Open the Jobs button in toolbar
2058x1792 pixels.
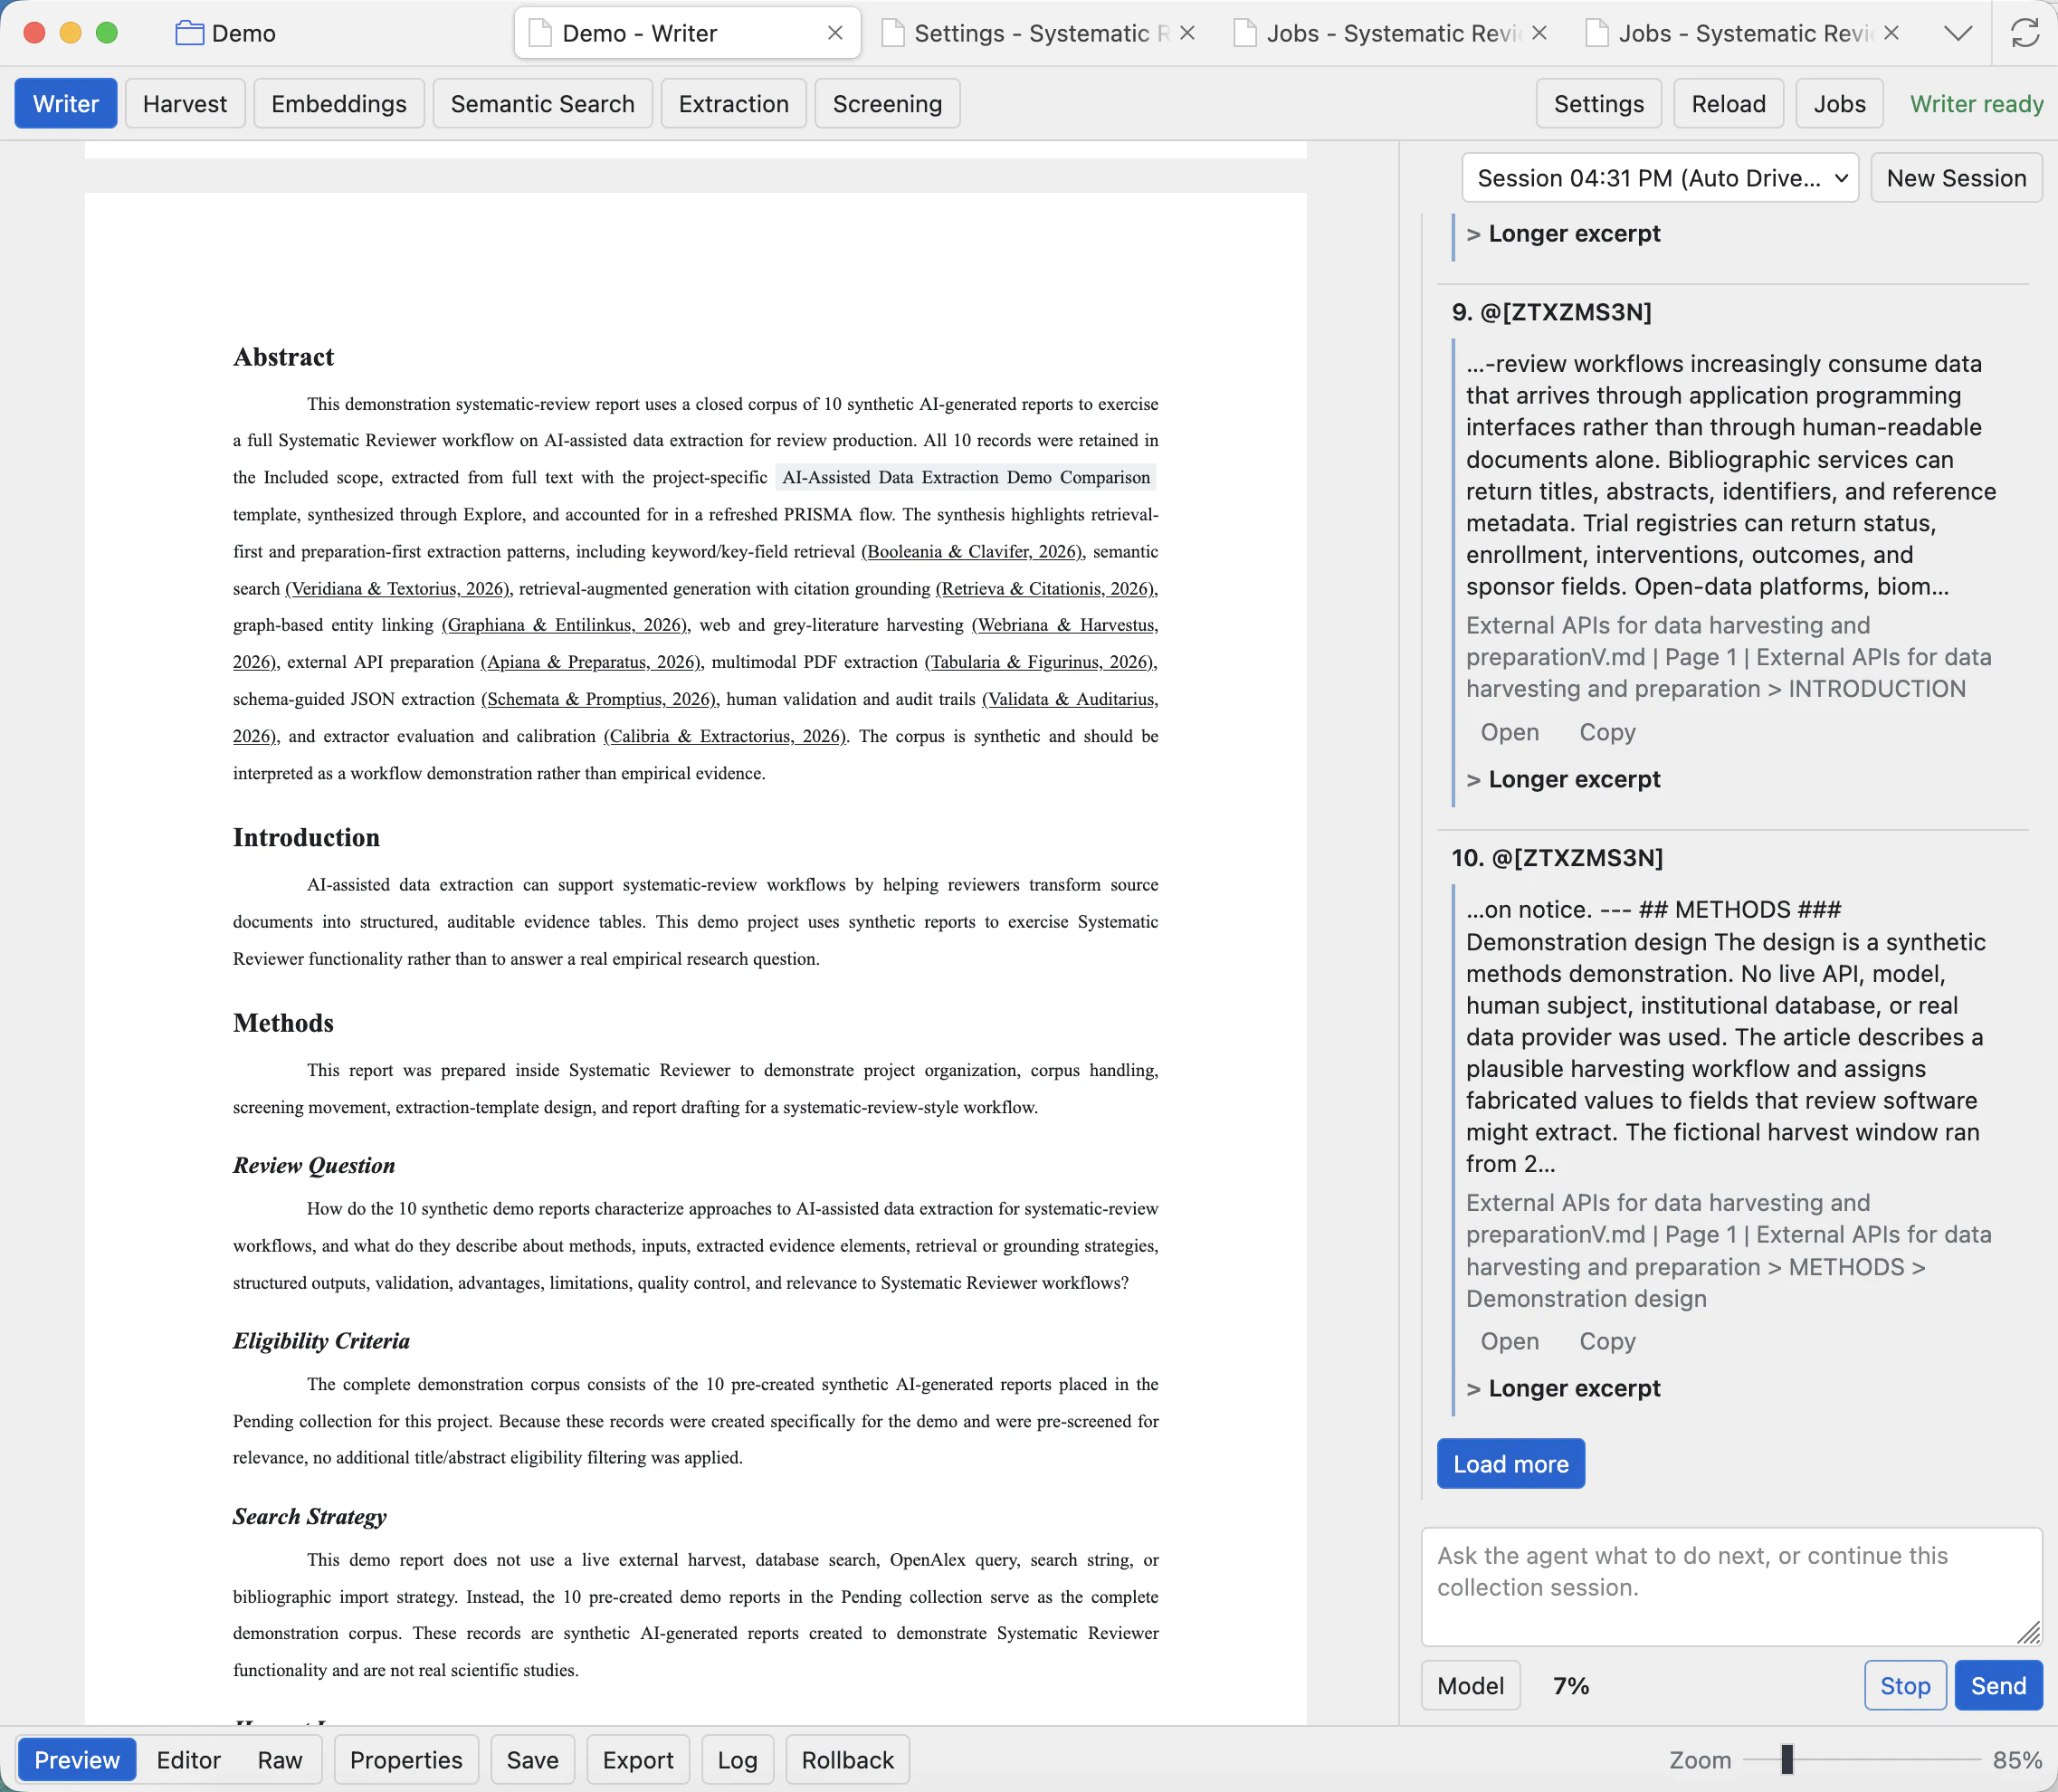point(1839,104)
